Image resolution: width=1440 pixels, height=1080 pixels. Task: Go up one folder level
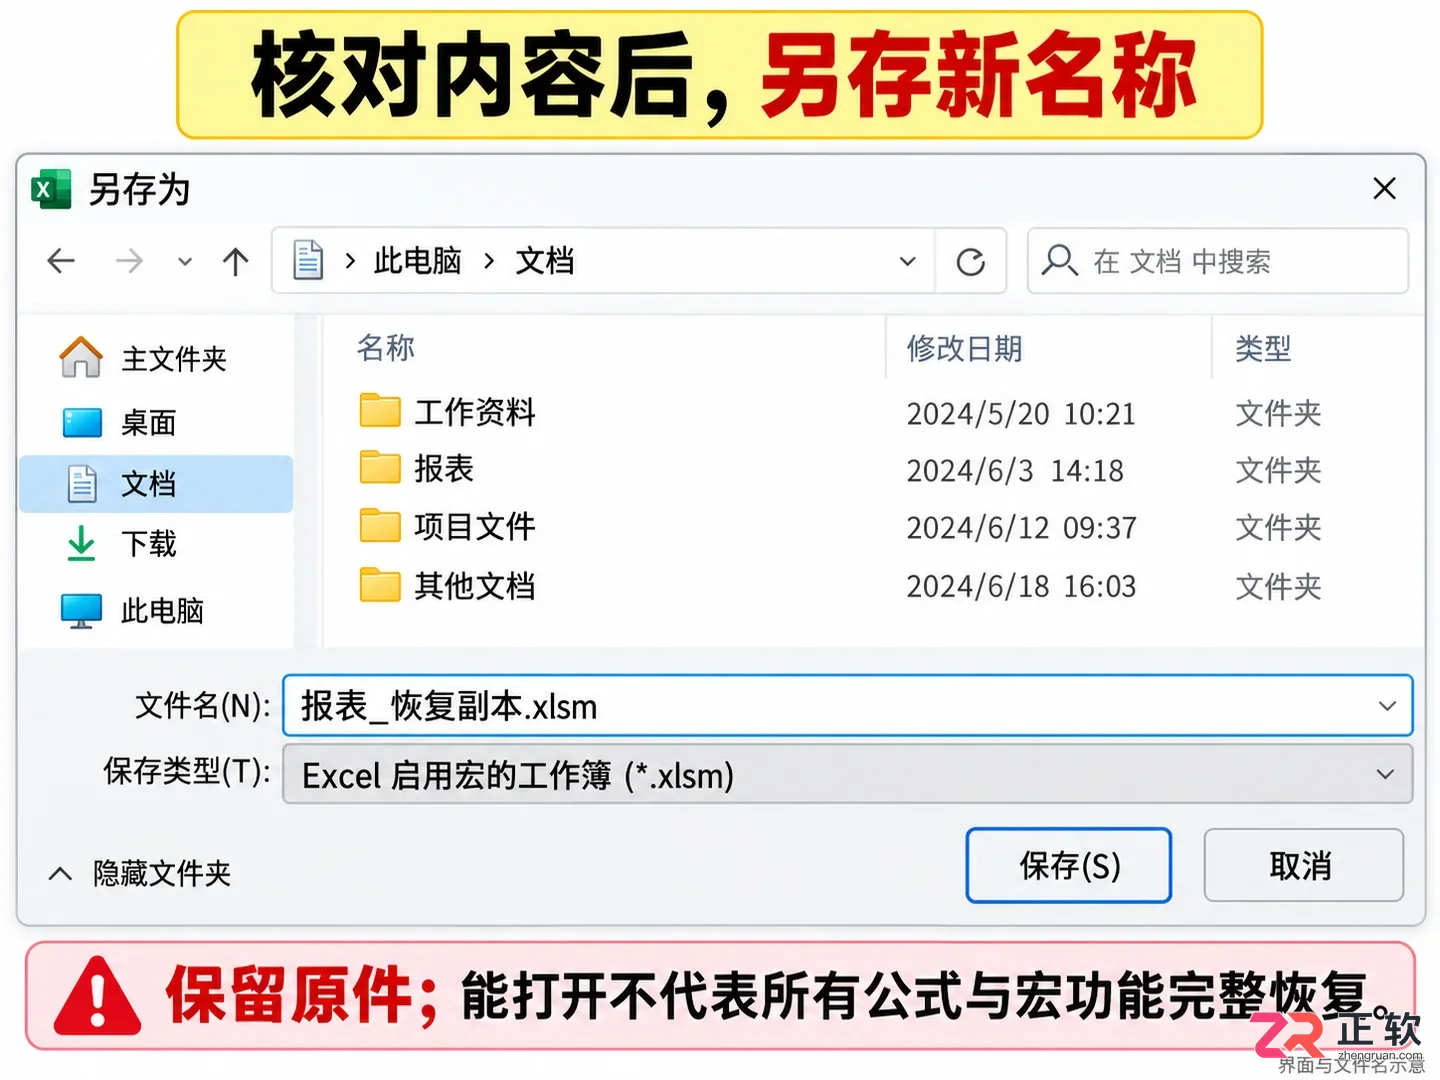click(236, 262)
